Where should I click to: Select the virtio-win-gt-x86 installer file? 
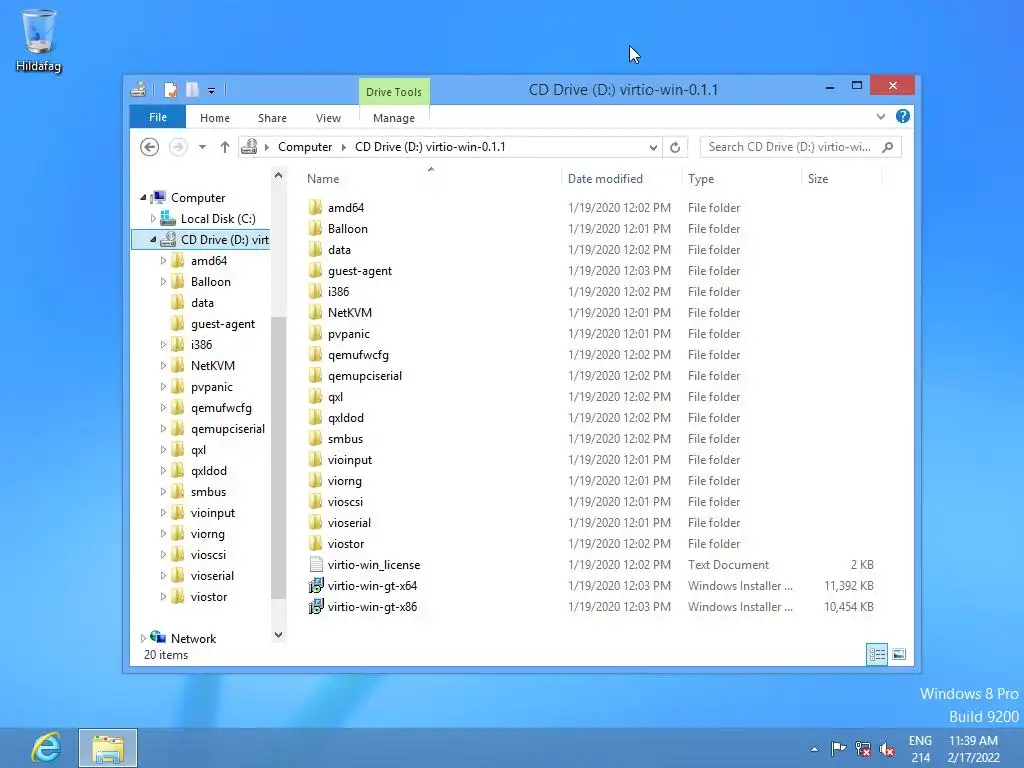coord(372,607)
